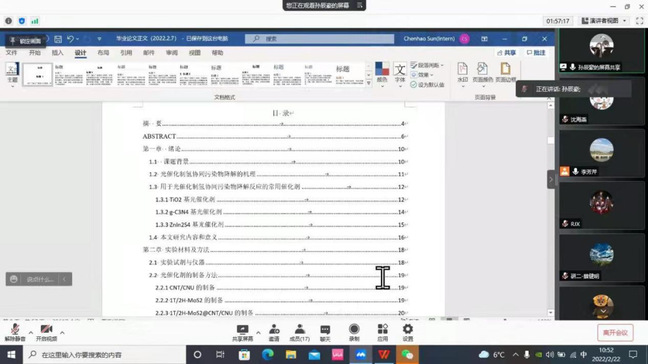Switch to the 插入 ribbon tab
Image resolution: width=648 pixels, height=364 pixels.
coord(57,53)
